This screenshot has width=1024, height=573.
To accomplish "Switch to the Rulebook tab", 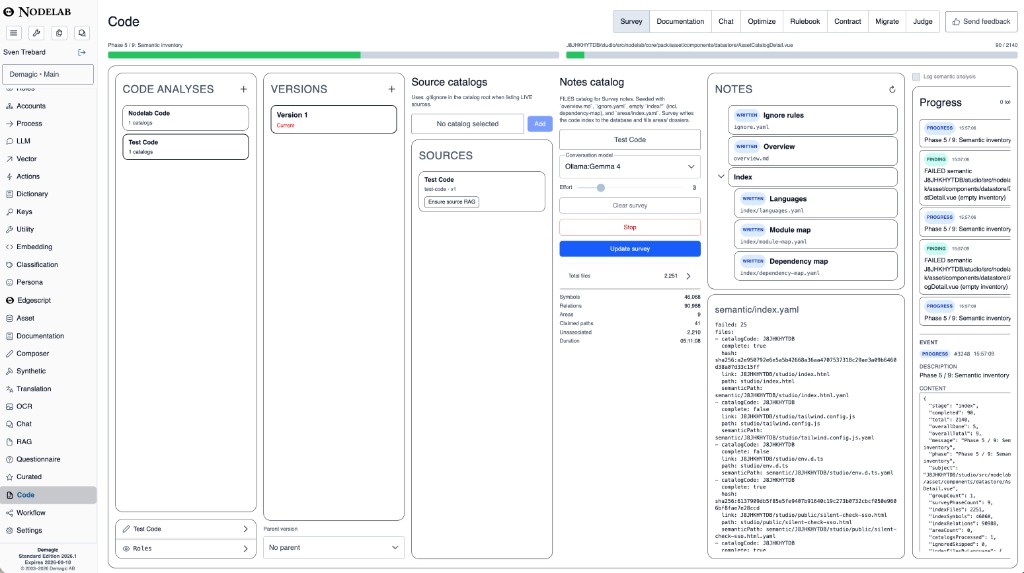I will tap(805, 22).
